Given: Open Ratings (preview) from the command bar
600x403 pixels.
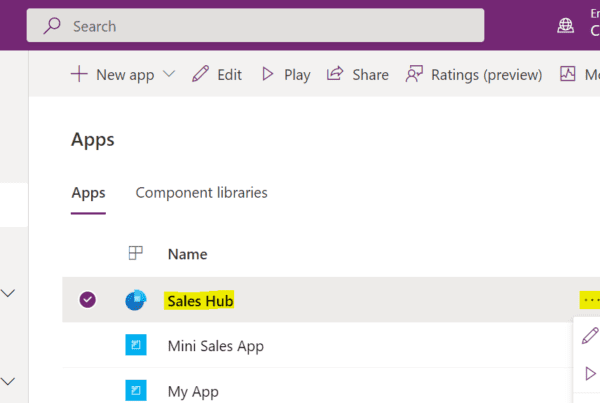Looking at the screenshot, I should 474,75.
